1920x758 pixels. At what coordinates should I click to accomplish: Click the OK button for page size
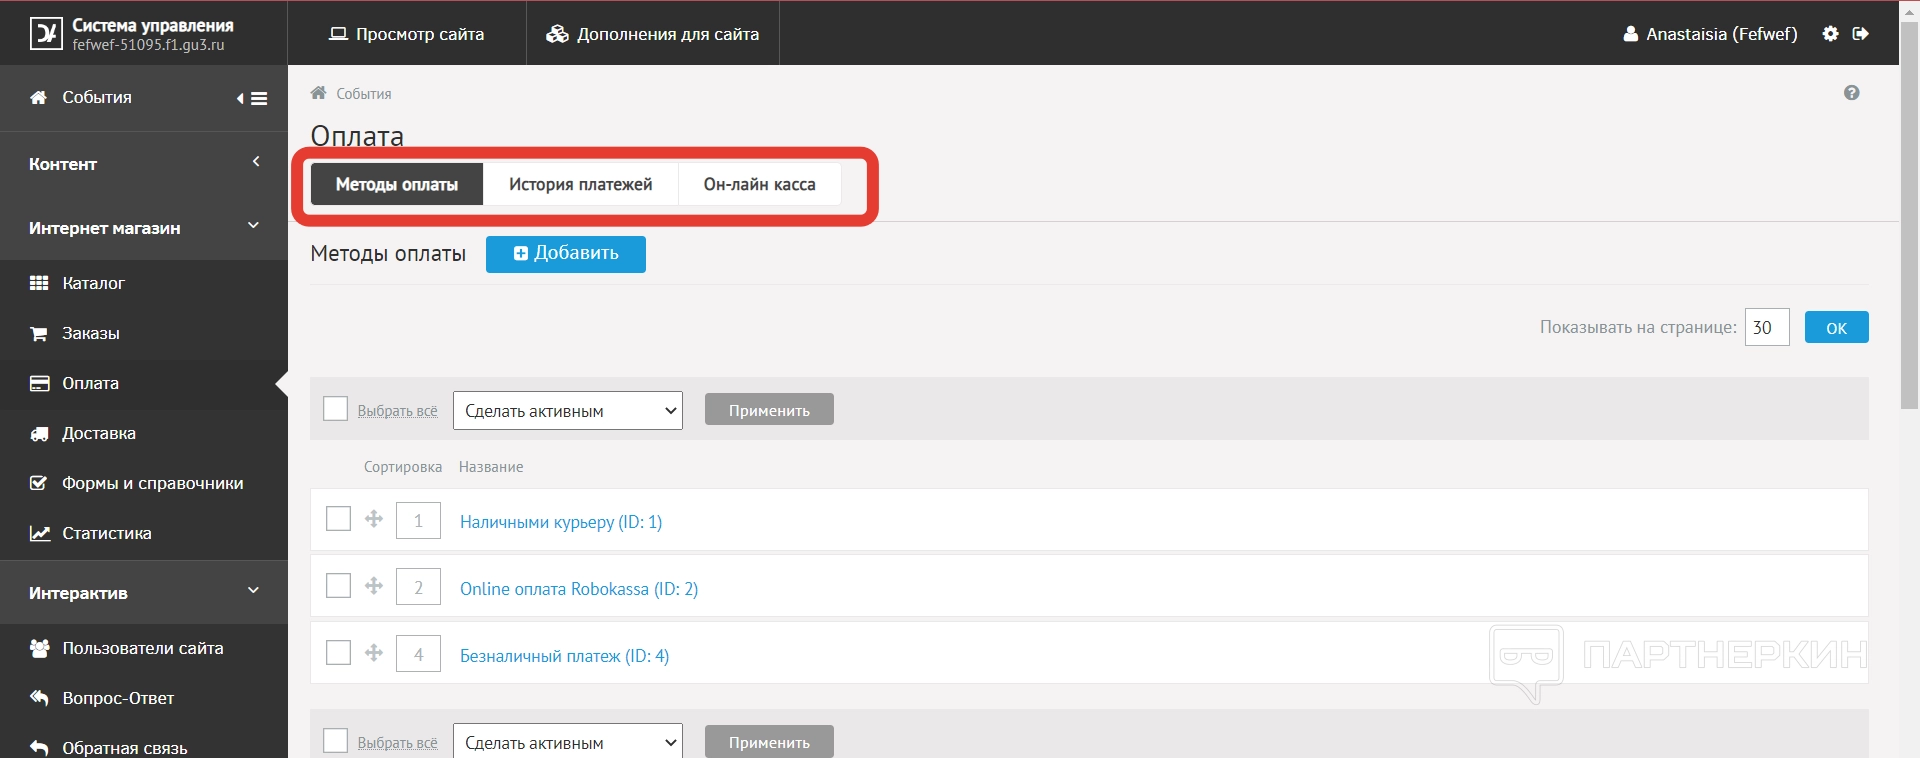pos(1837,327)
